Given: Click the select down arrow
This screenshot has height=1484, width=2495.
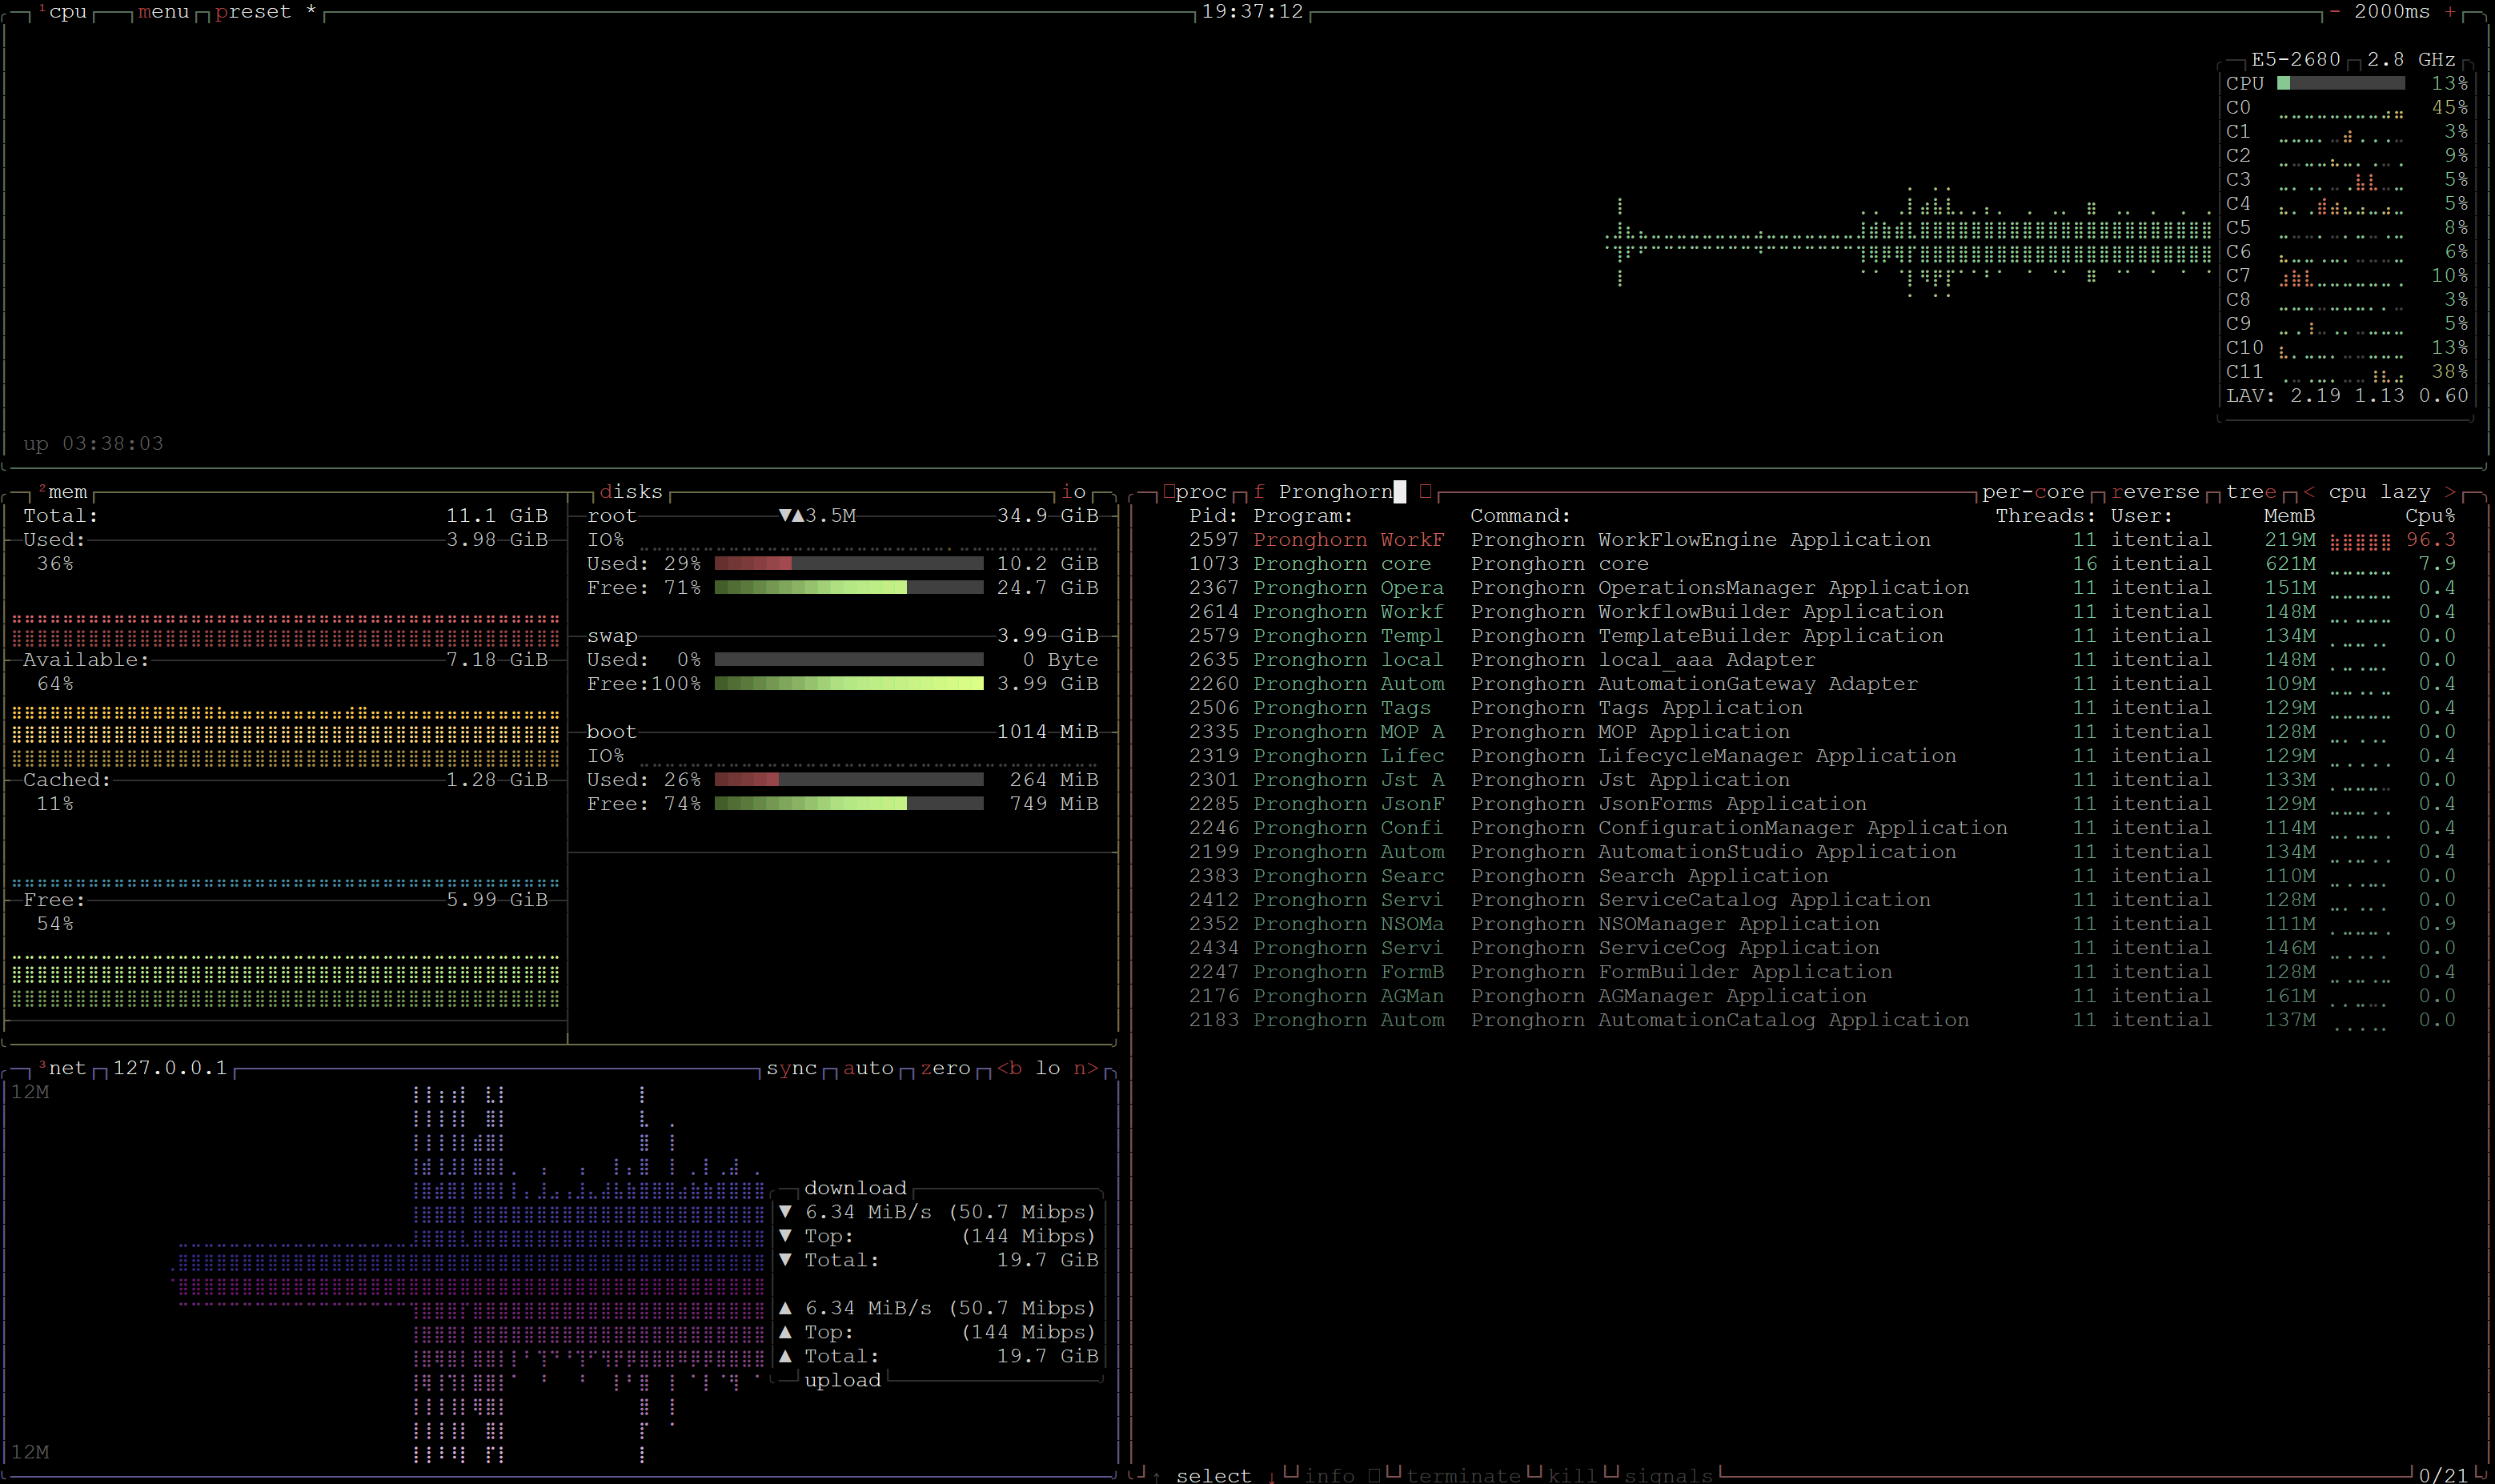Looking at the screenshot, I should point(1271,1476).
